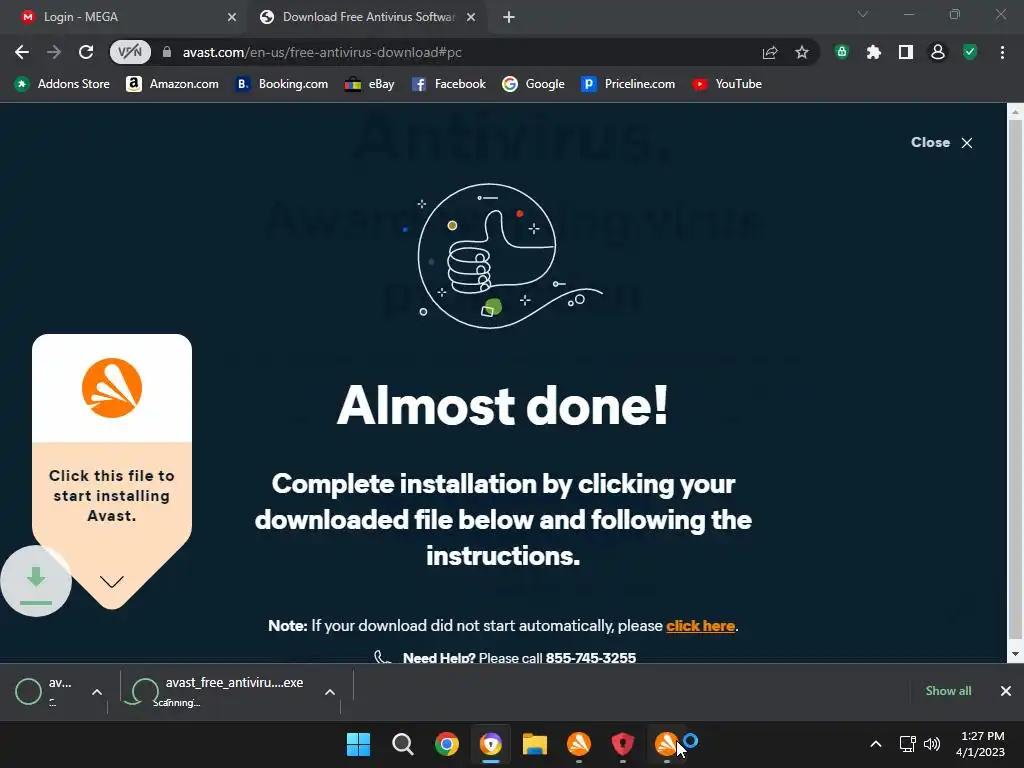
Task: Click Show all downloads
Action: click(948, 691)
